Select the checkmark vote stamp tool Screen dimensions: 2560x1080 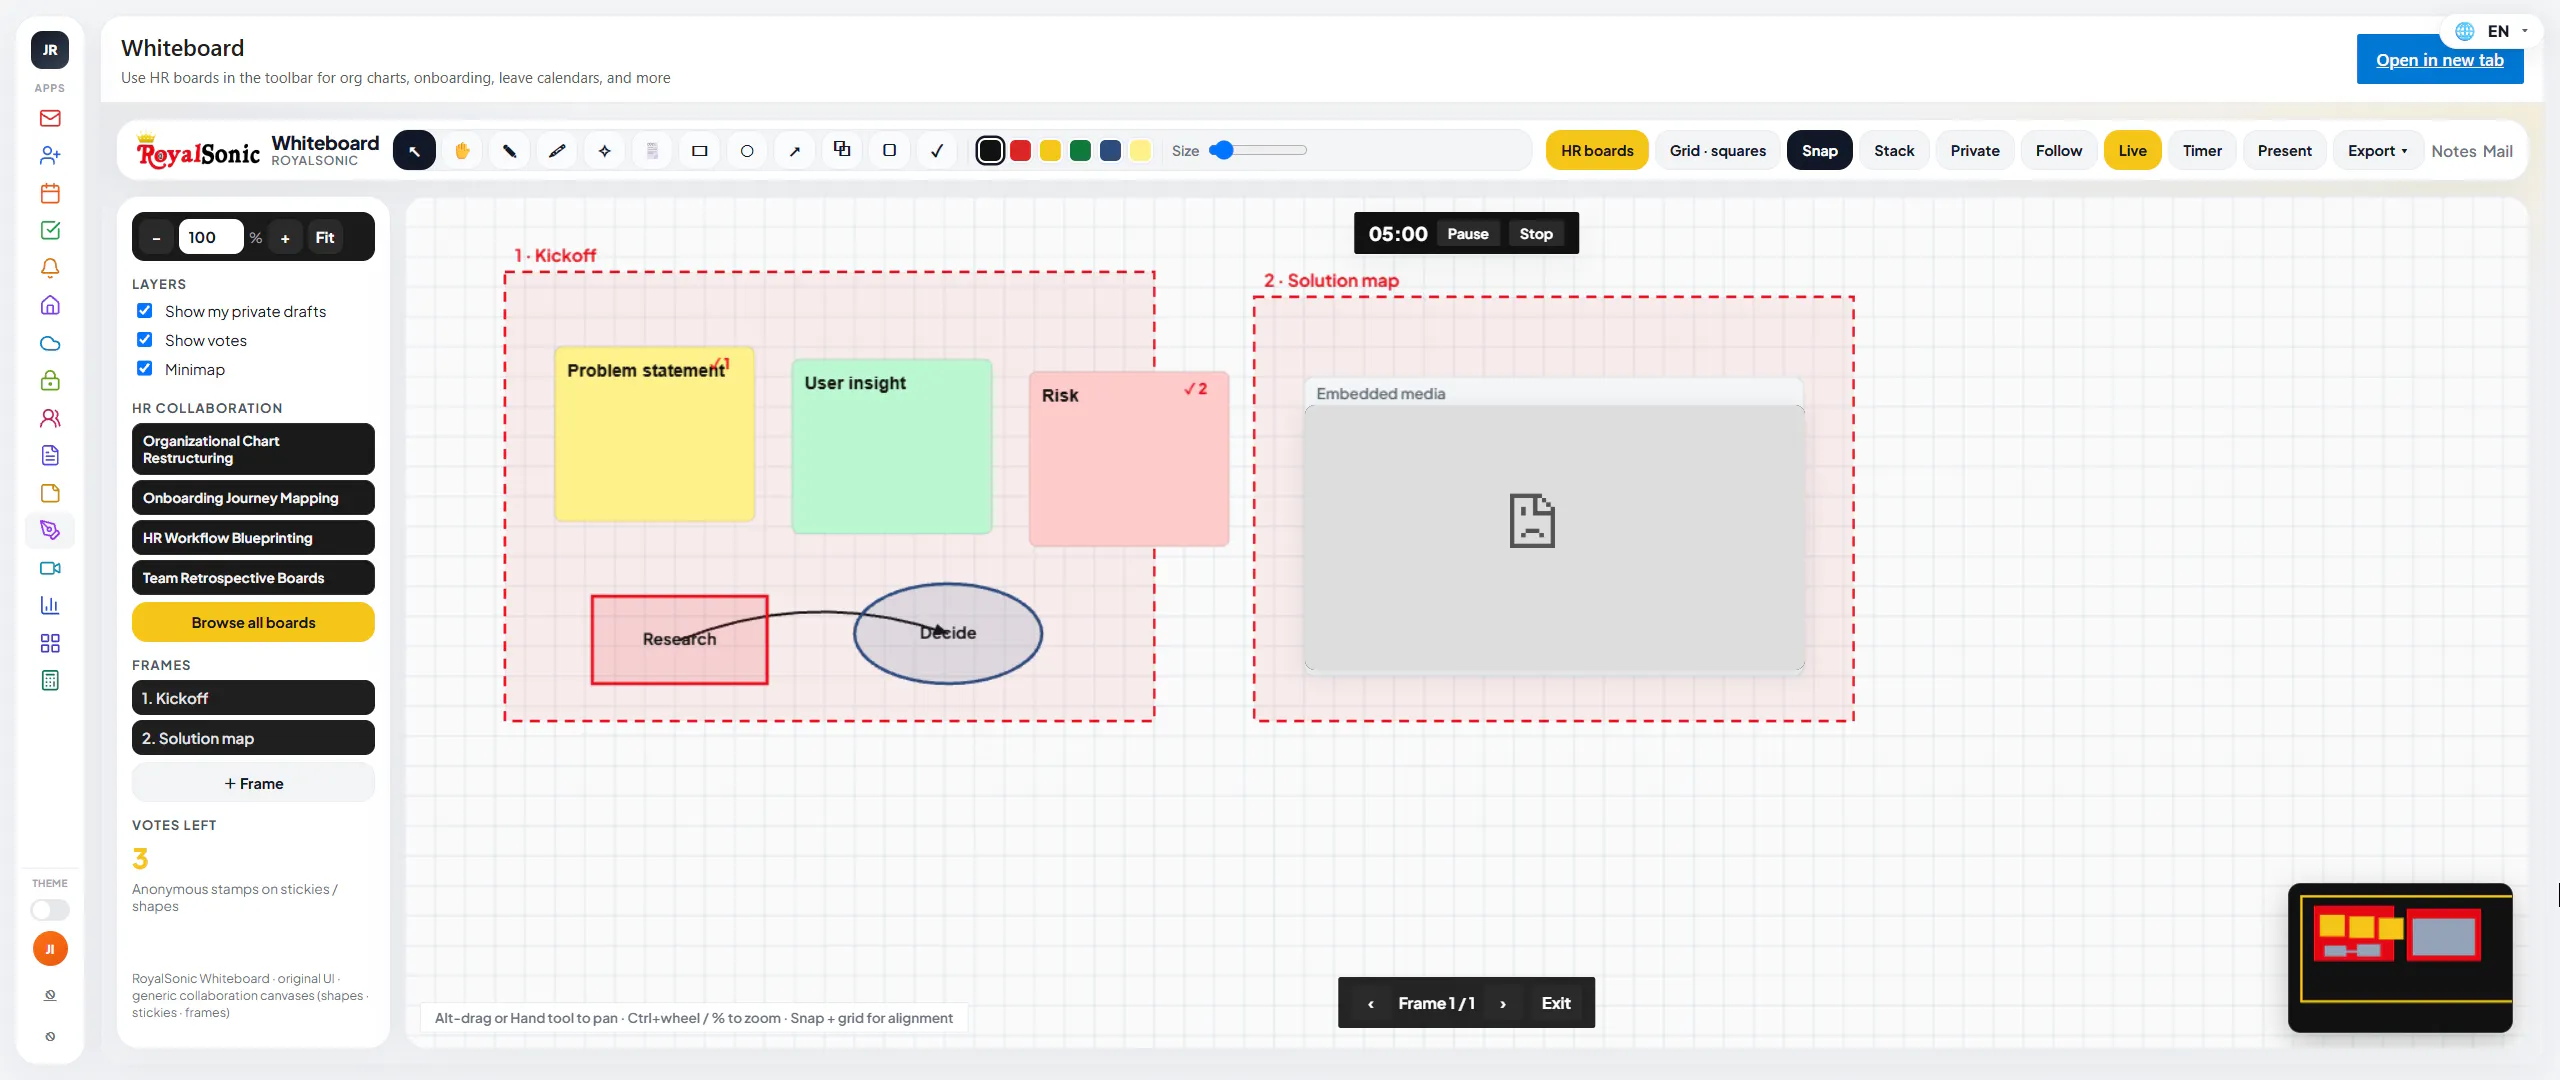937,151
